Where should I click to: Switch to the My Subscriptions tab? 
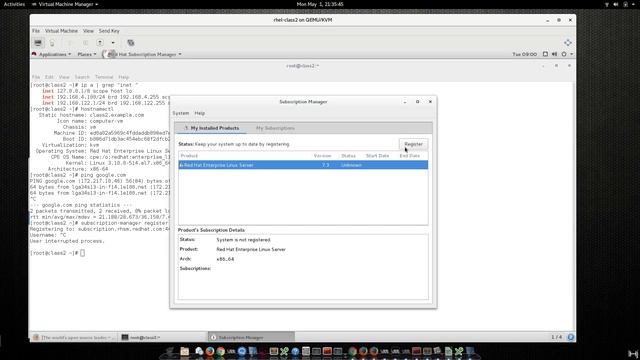tap(275, 128)
